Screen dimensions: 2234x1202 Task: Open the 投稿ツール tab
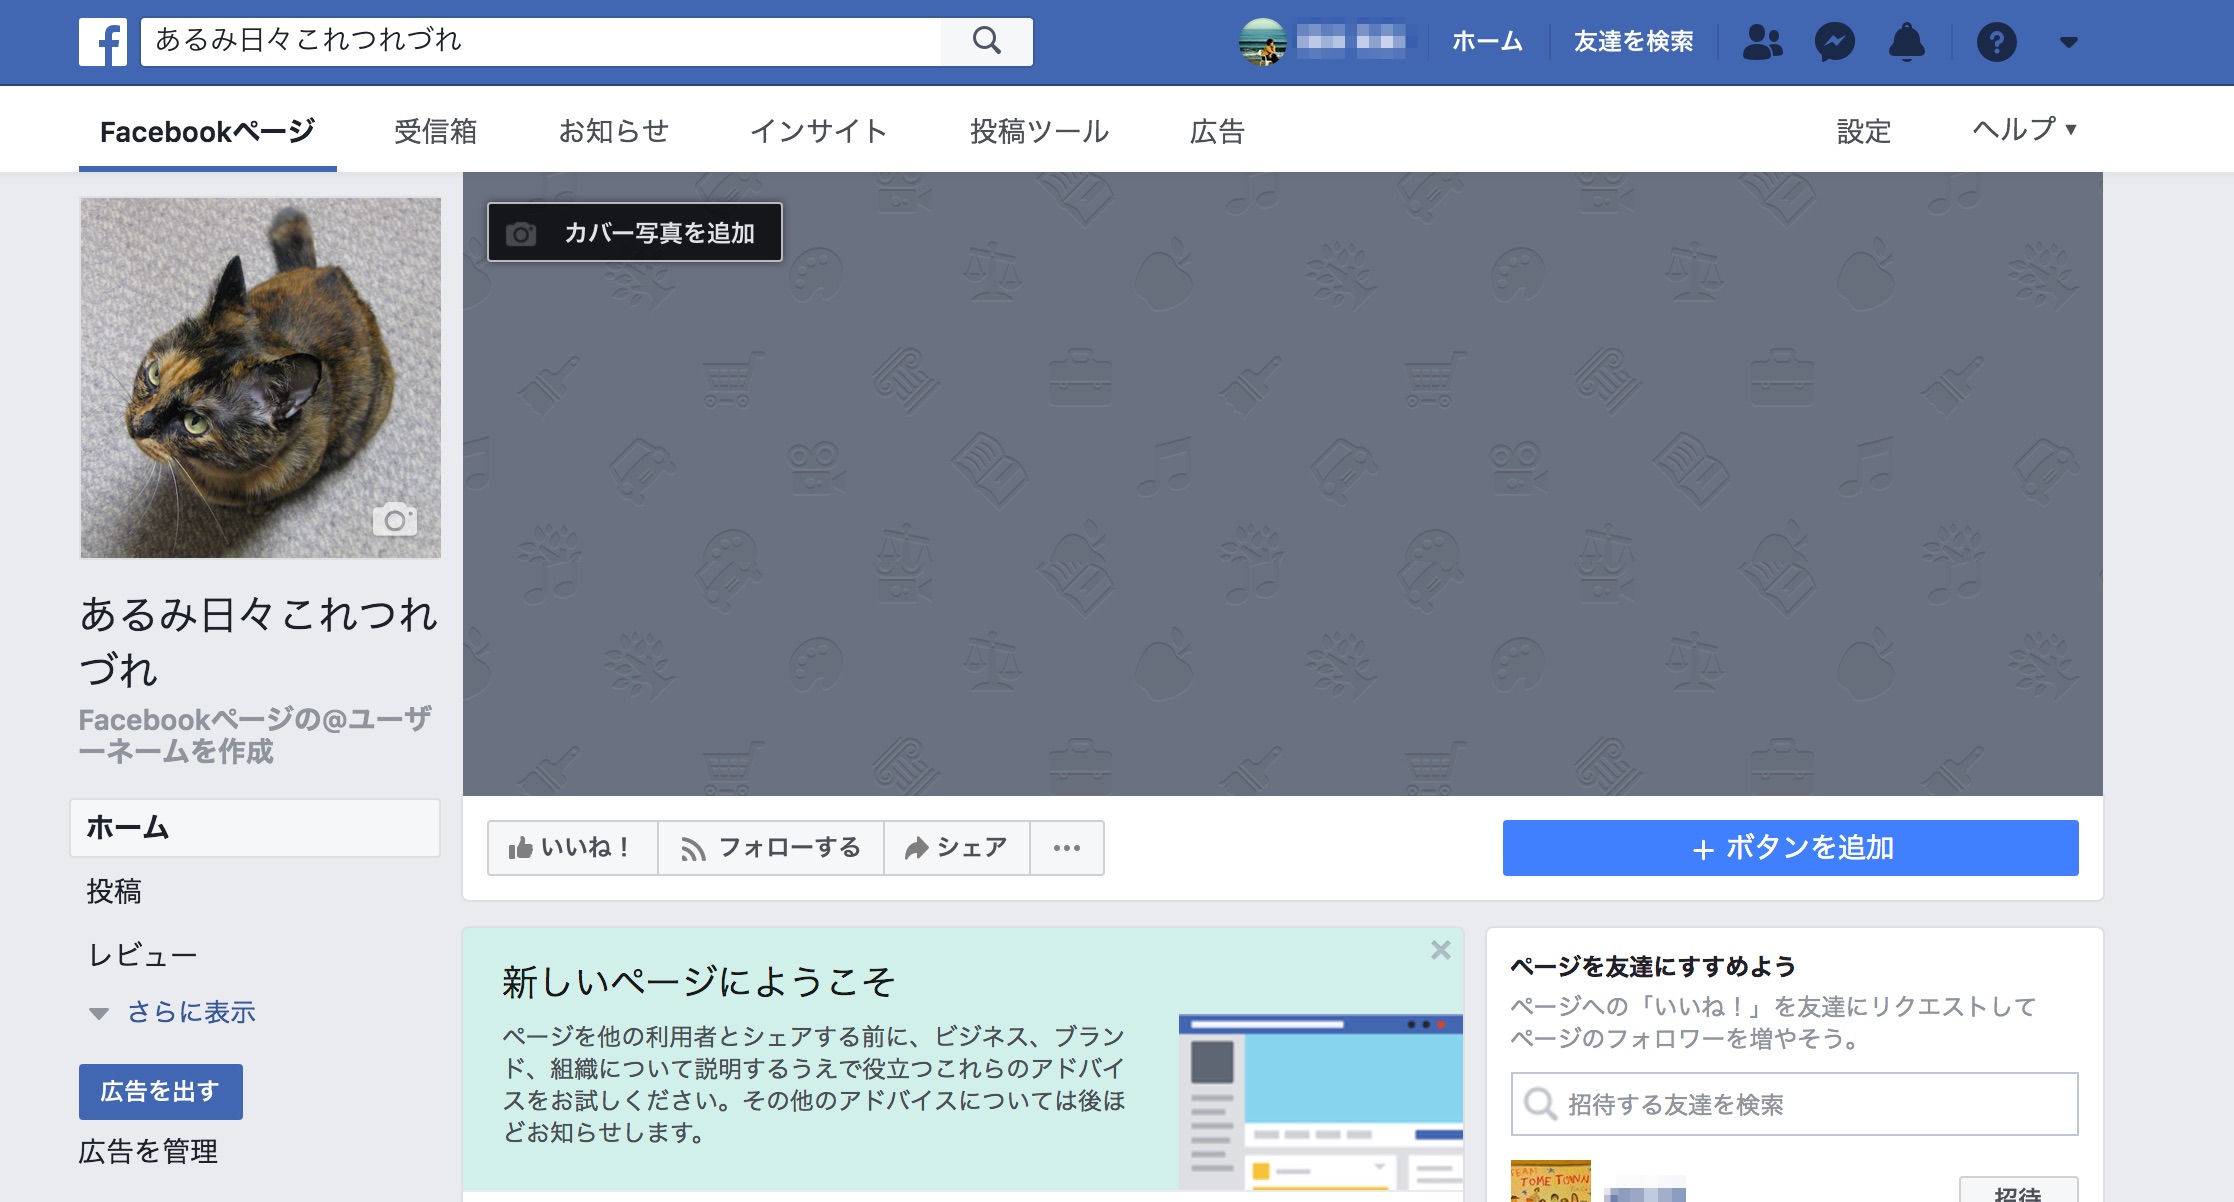pyautogui.click(x=1039, y=131)
